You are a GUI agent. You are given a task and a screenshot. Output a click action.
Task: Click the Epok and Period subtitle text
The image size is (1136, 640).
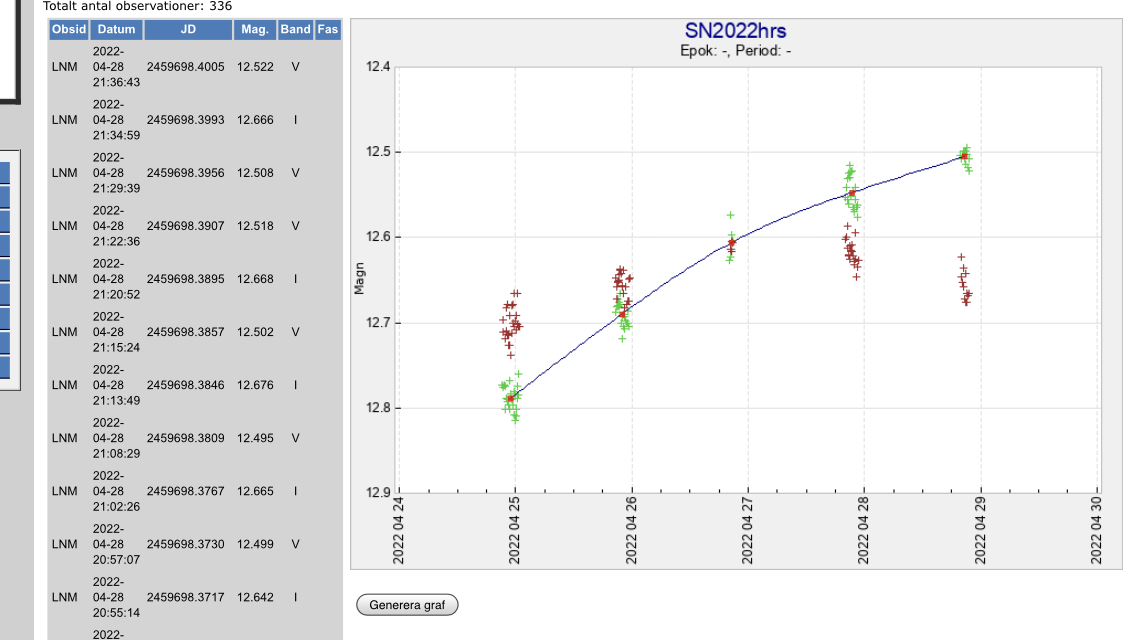click(735, 51)
